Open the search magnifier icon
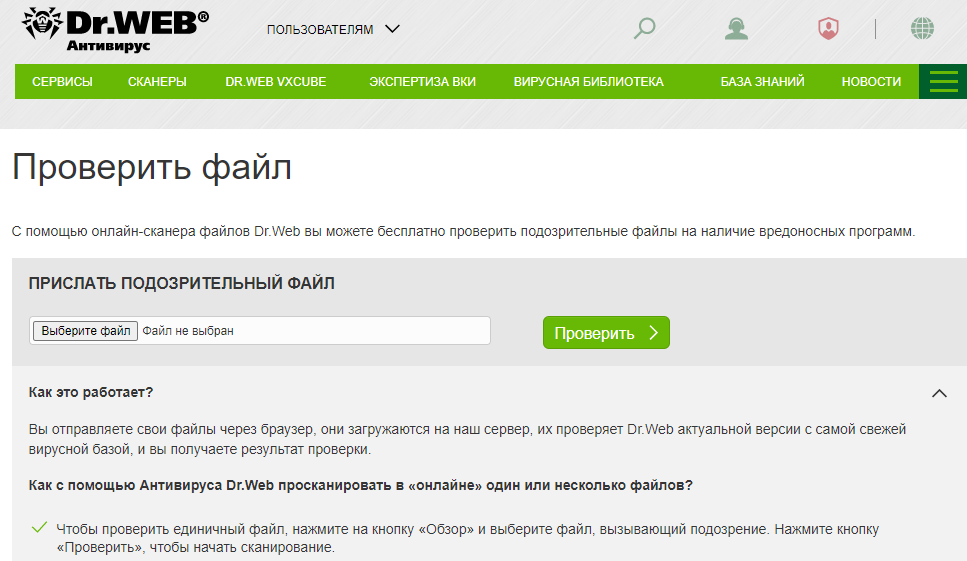This screenshot has height=561, width=967. pos(644,28)
